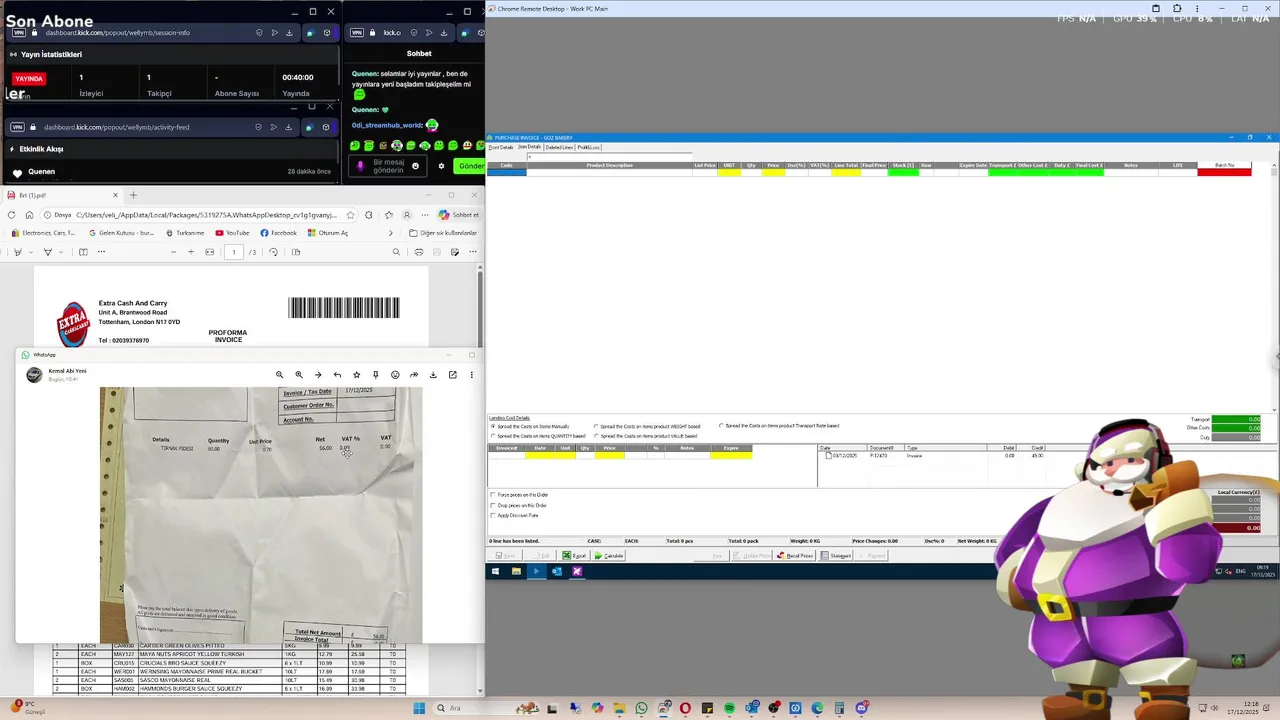Click the fit to width PDF icon
The height and width of the screenshot is (720, 1280).
pos(209,252)
